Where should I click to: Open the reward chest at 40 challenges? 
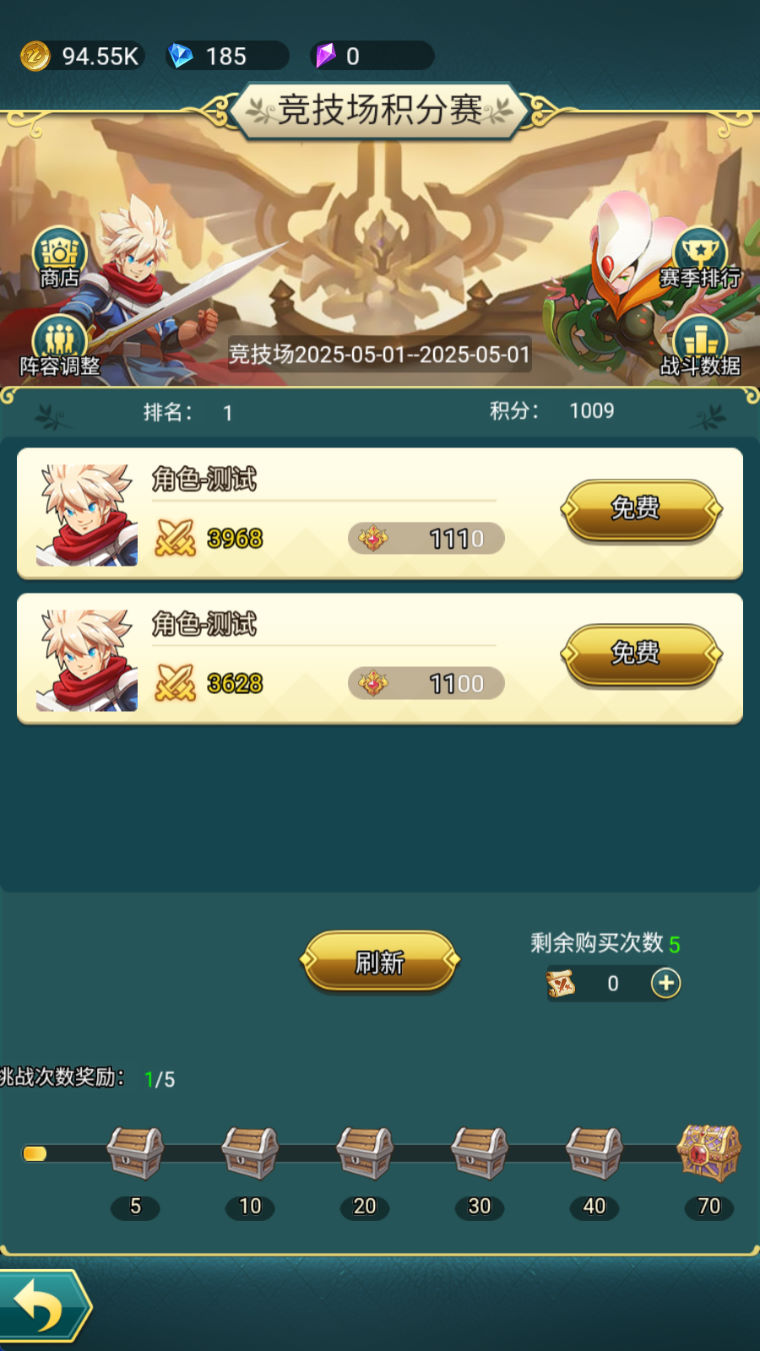pyautogui.click(x=595, y=1153)
